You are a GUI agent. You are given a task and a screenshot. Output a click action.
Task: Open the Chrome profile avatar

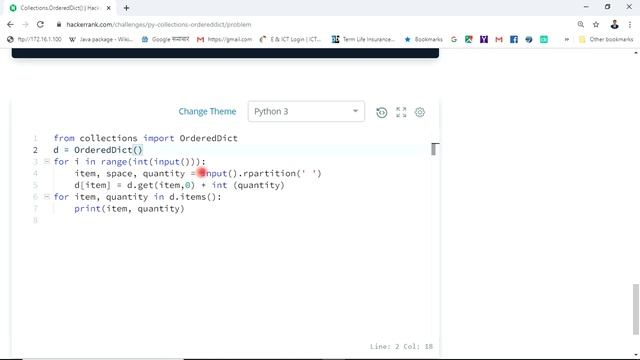[614, 24]
